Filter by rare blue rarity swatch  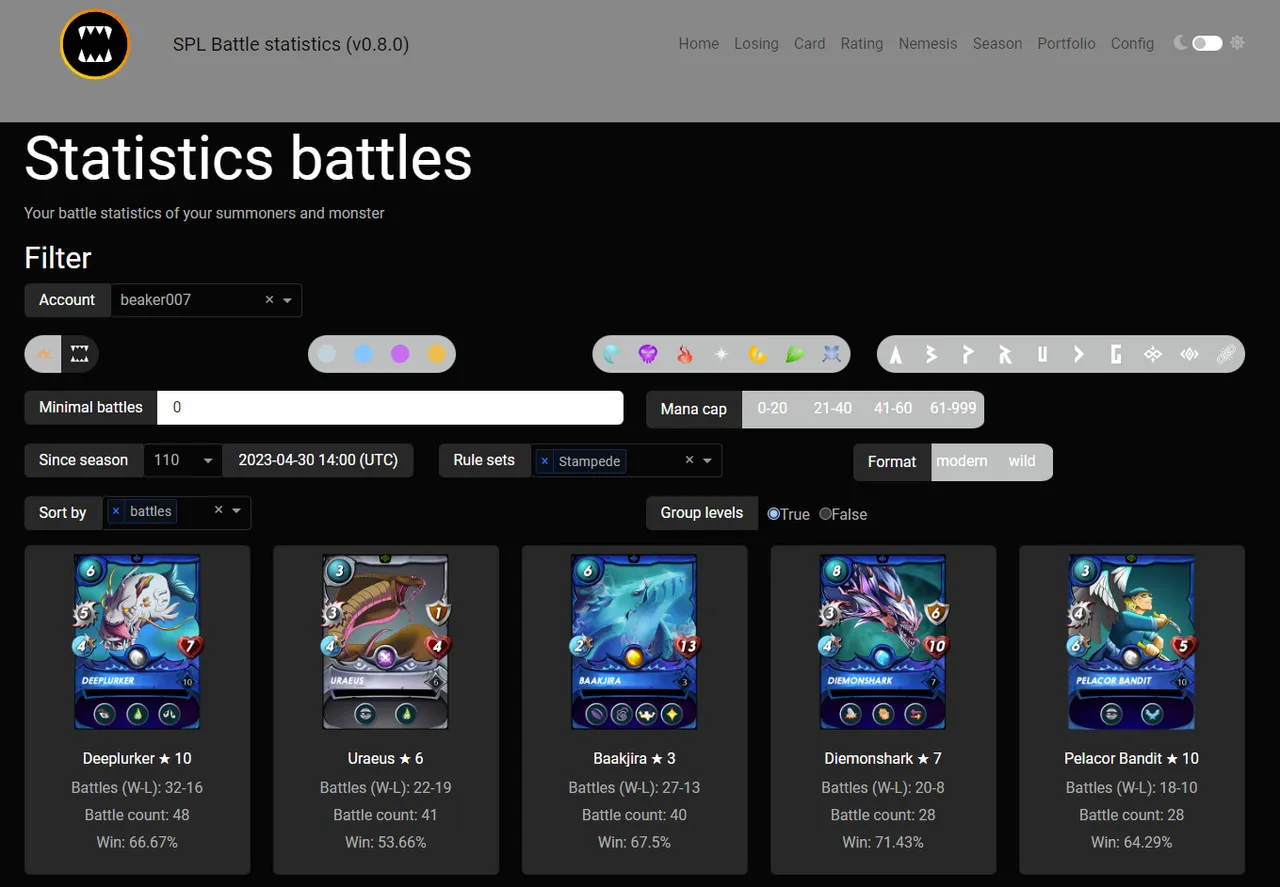click(x=364, y=354)
